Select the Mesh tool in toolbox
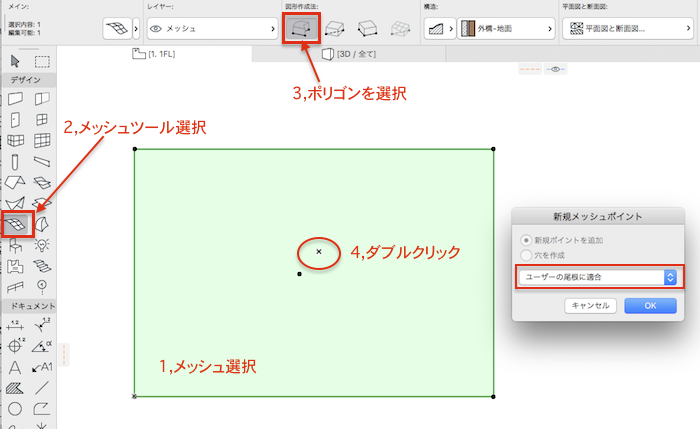The width and height of the screenshot is (700, 429). tap(16, 224)
